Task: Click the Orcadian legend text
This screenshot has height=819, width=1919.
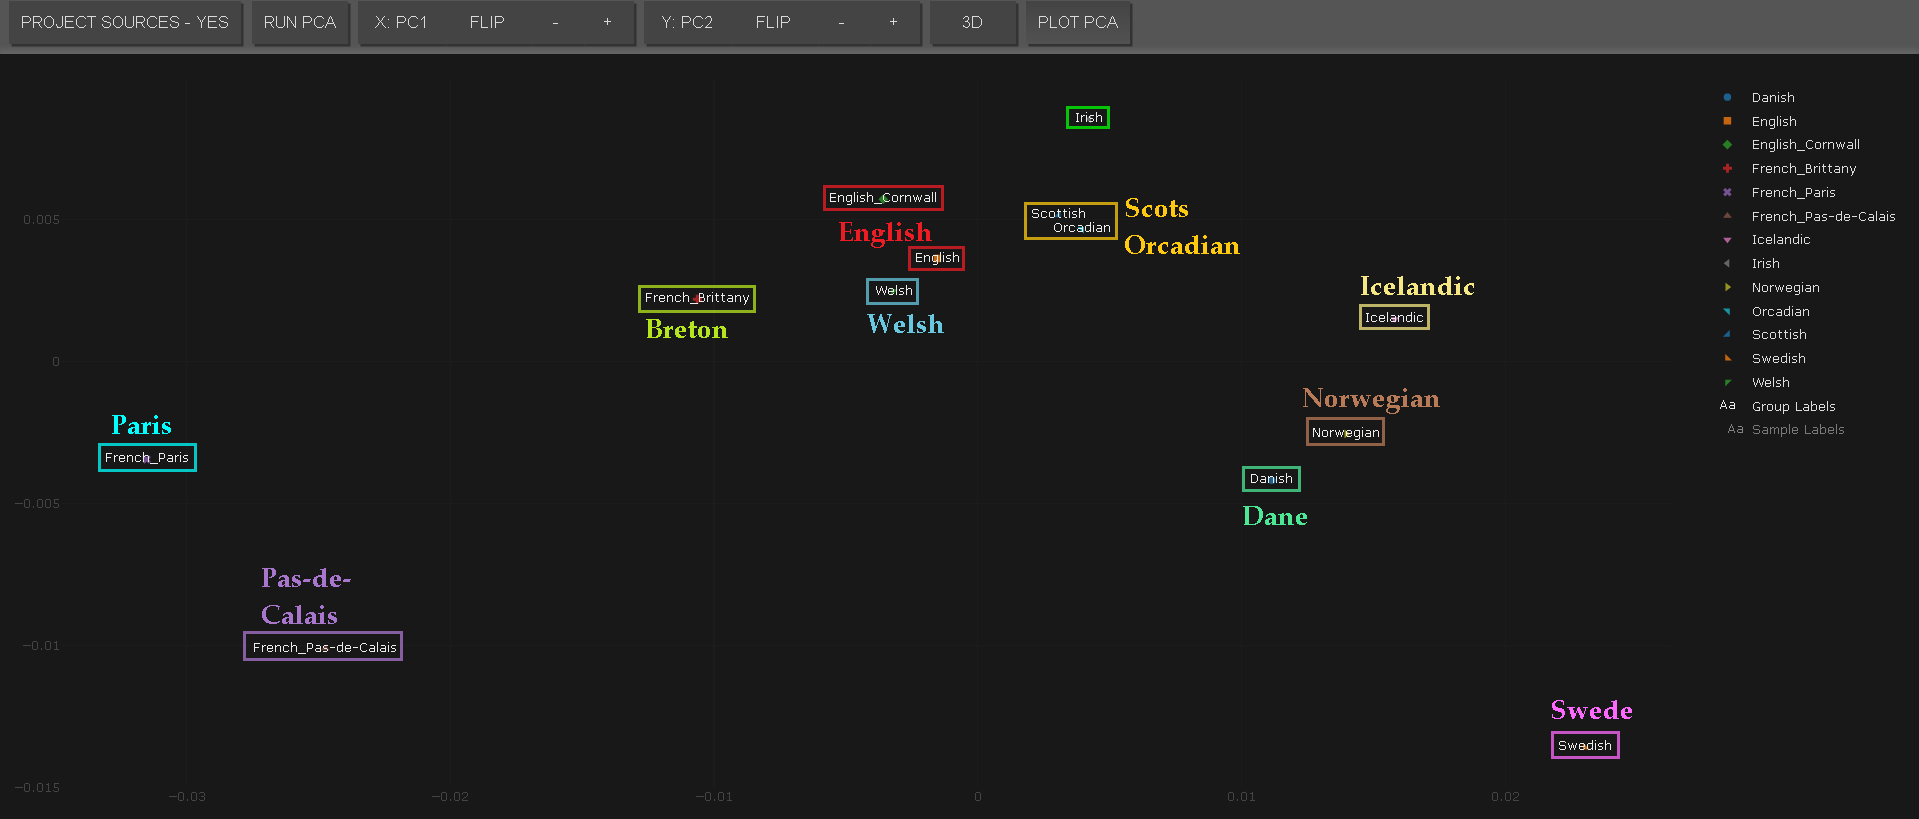Action: coord(1781,312)
